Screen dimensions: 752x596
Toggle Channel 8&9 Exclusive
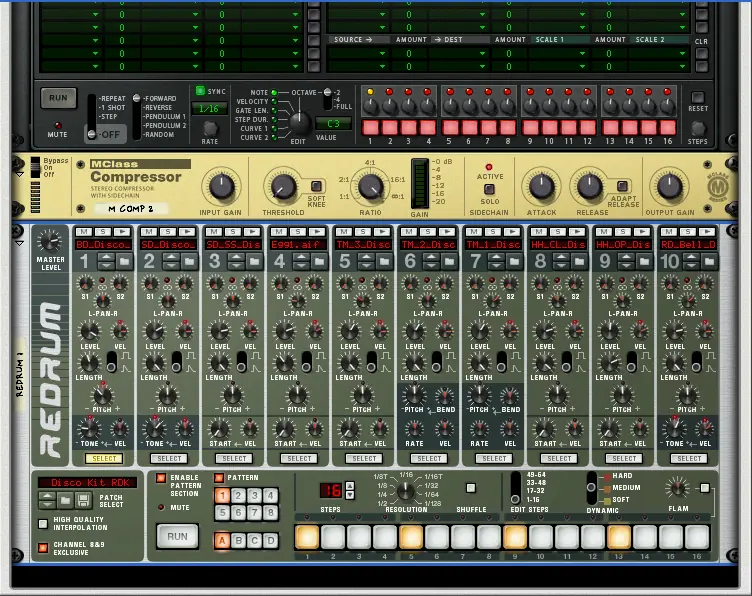[x=43, y=547]
